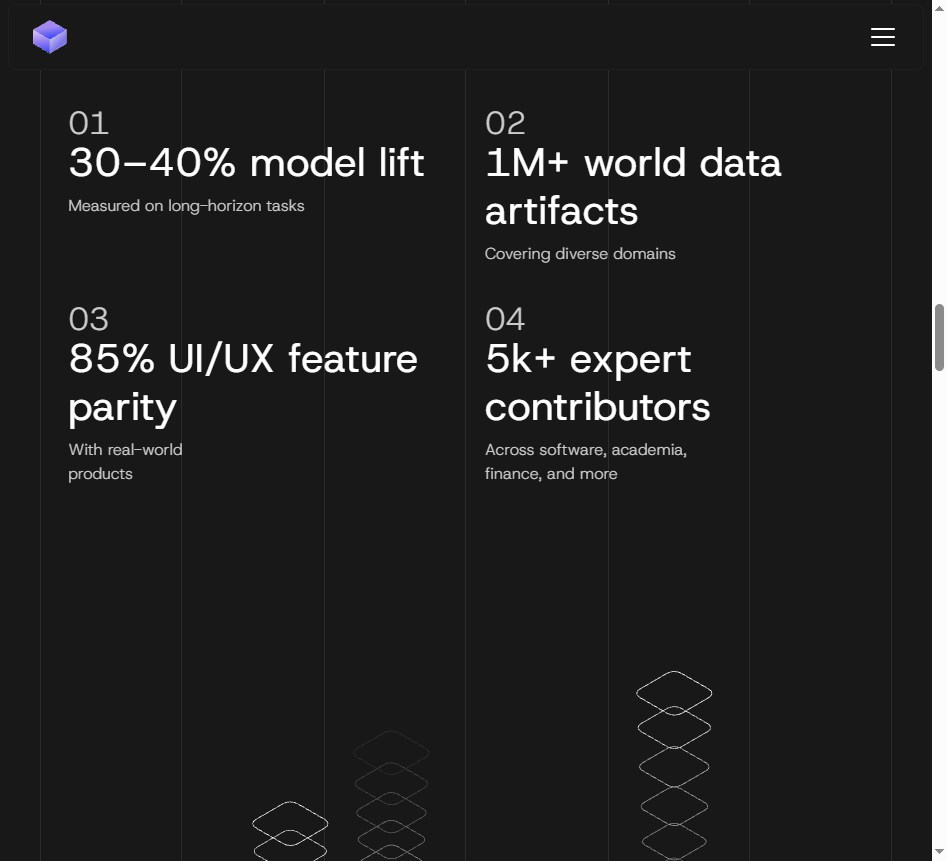Click the '30–40% model lift' heading
This screenshot has height=861, width=947.
pos(246,162)
